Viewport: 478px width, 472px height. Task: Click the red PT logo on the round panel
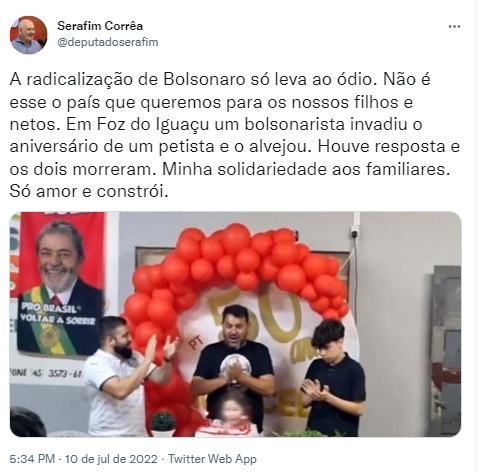(x=196, y=343)
